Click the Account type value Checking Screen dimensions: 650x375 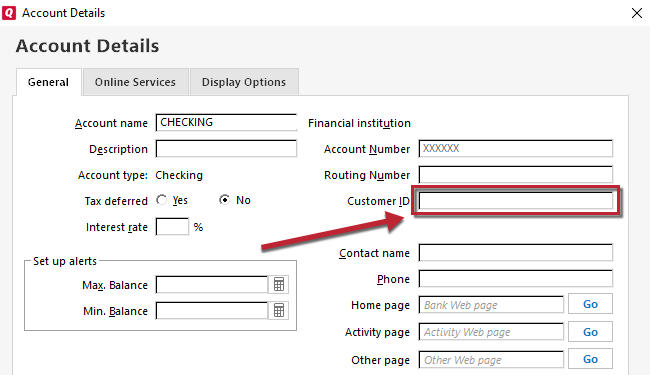[179, 175]
